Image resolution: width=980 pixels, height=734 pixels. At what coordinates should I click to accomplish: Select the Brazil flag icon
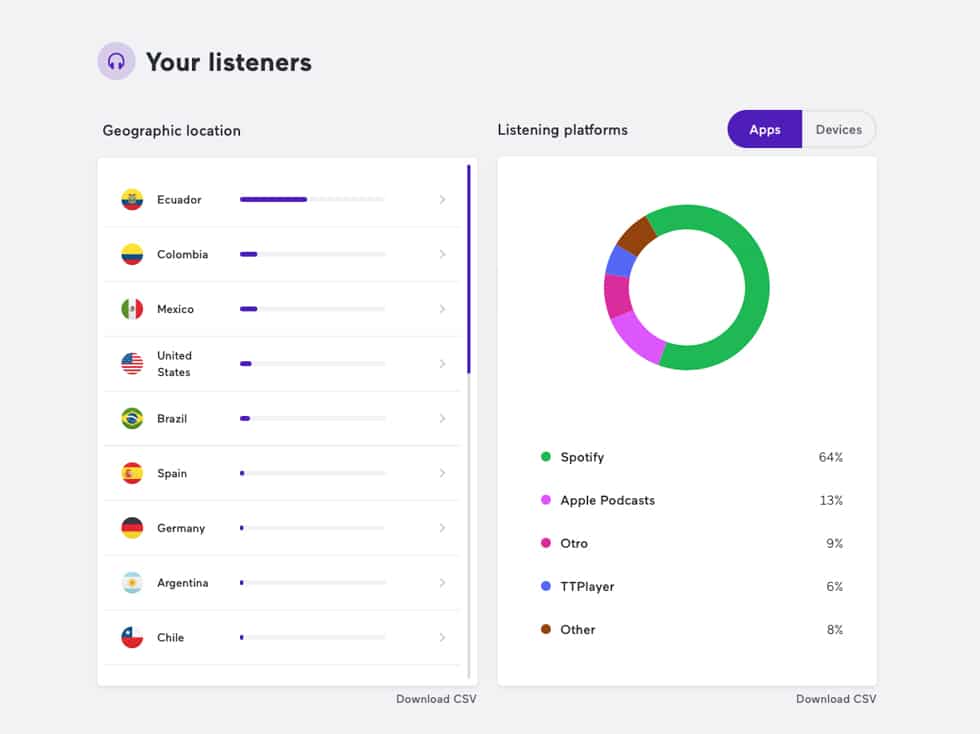tap(130, 418)
